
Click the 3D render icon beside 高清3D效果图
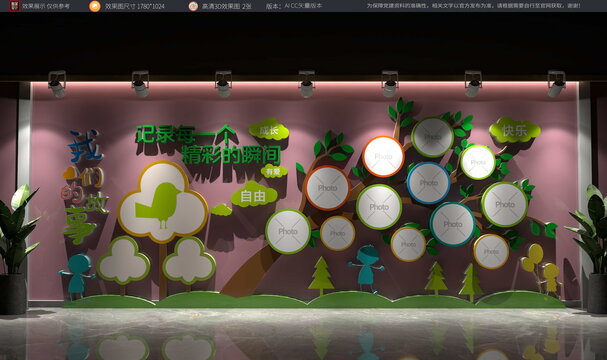(193, 6)
